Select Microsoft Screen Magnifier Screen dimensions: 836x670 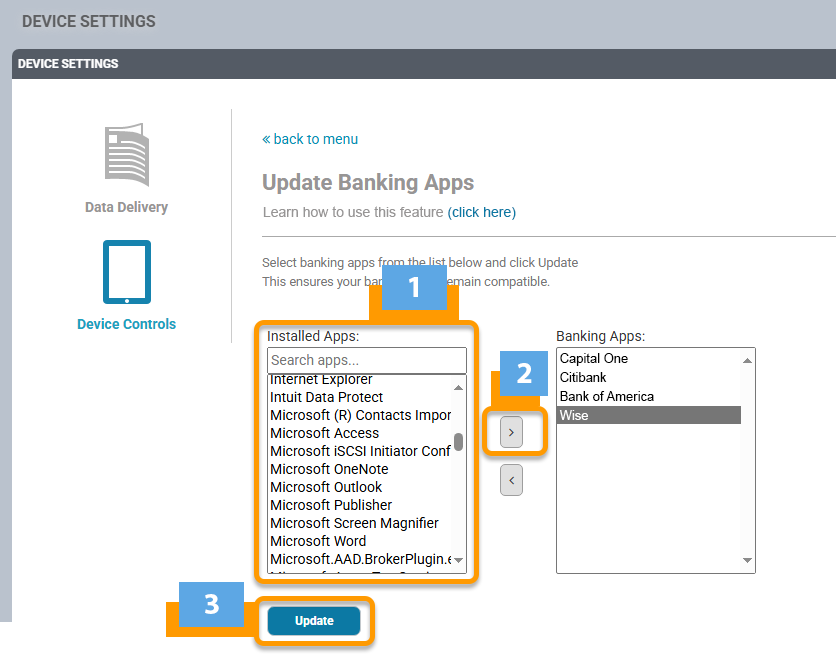360,523
